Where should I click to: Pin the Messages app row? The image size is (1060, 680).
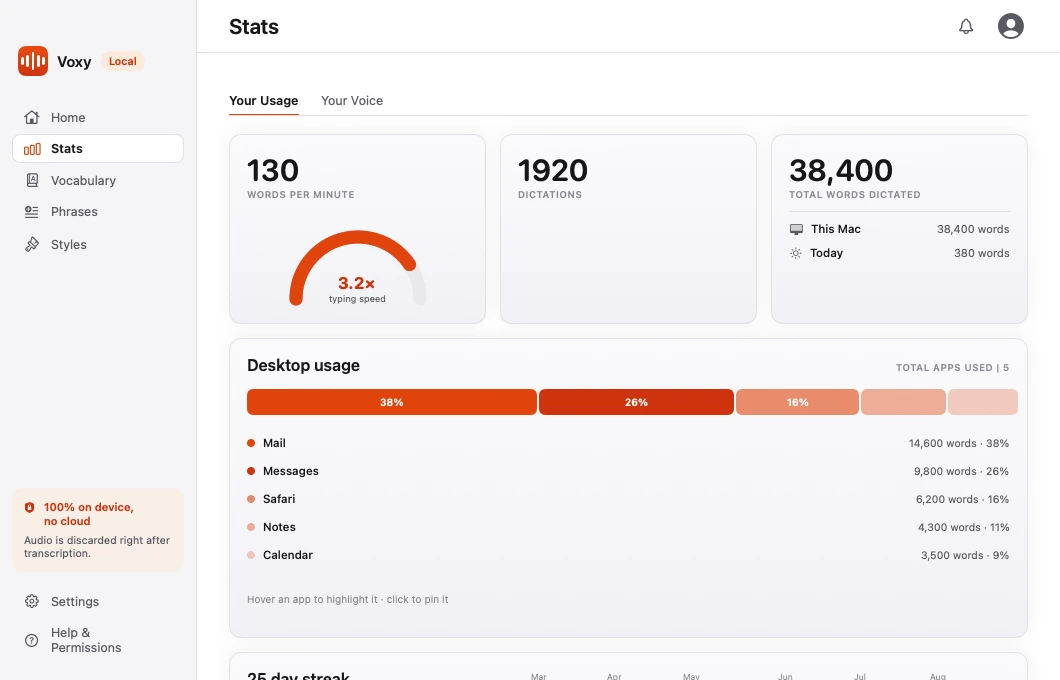click(x=628, y=471)
